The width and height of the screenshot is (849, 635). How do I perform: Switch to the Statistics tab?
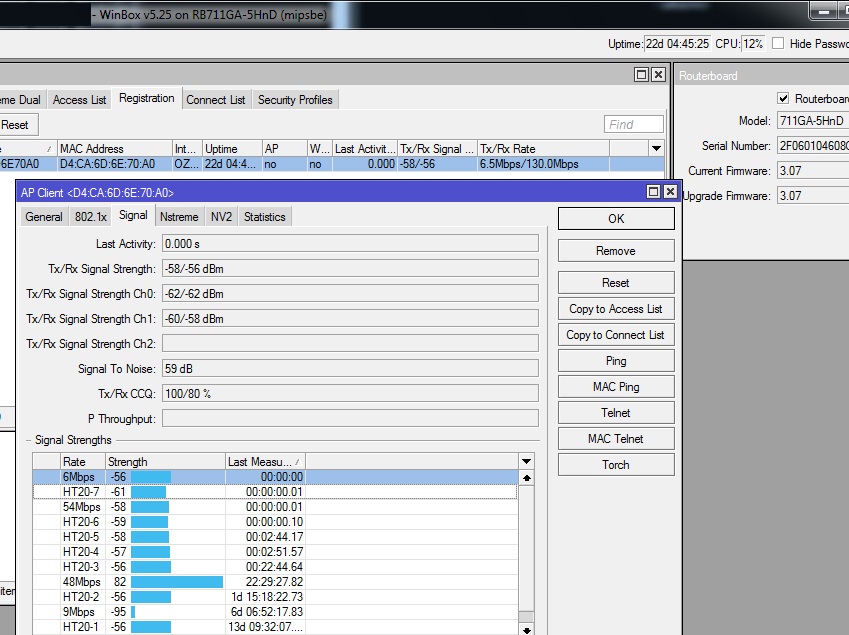264,217
